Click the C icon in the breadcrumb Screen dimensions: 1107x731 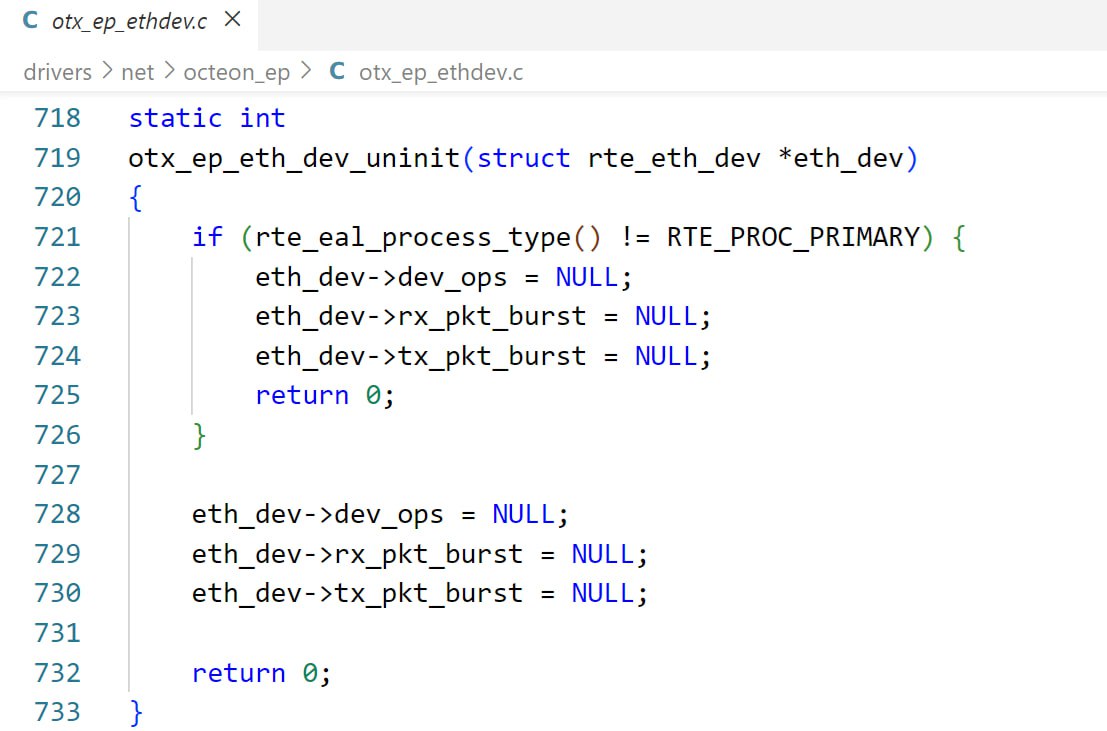[337, 71]
